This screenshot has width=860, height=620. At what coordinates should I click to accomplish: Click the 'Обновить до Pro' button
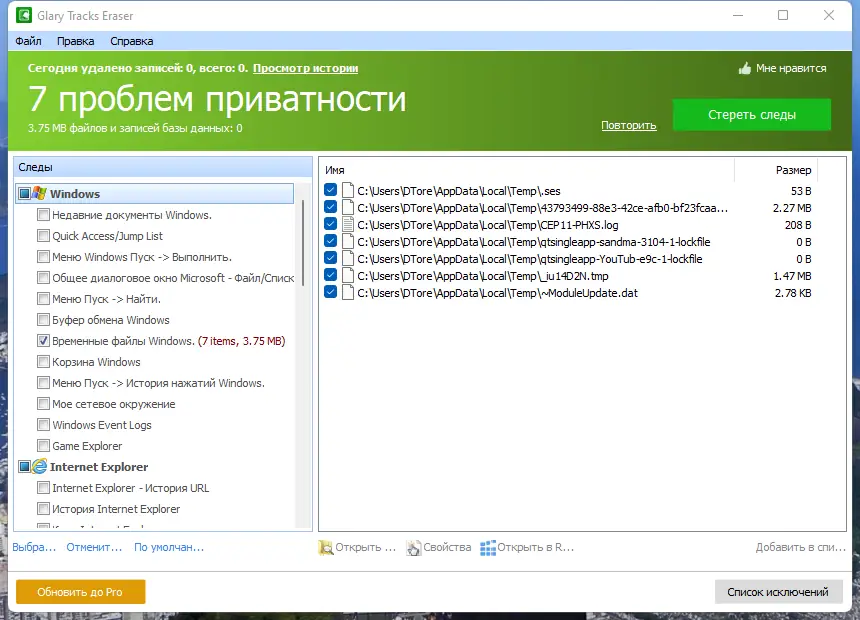[80, 592]
